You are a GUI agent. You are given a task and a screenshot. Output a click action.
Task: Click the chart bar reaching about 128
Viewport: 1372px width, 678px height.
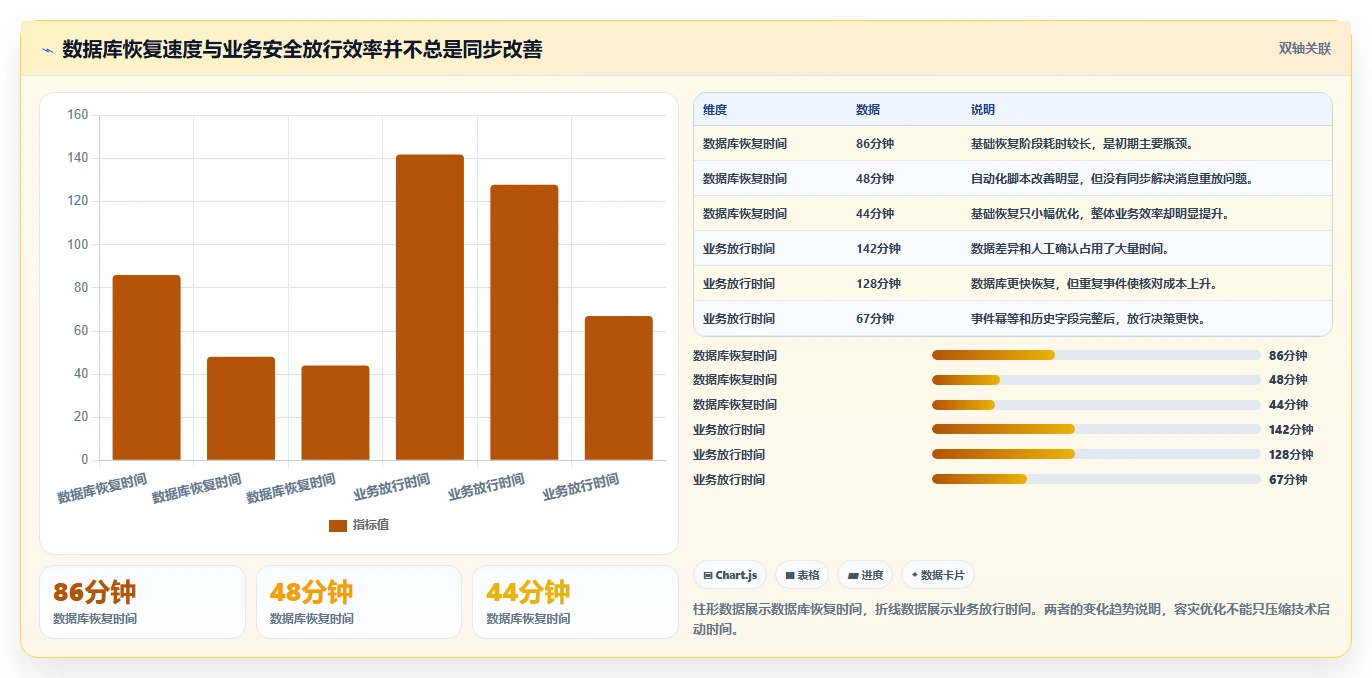pyautogui.click(x=524, y=322)
